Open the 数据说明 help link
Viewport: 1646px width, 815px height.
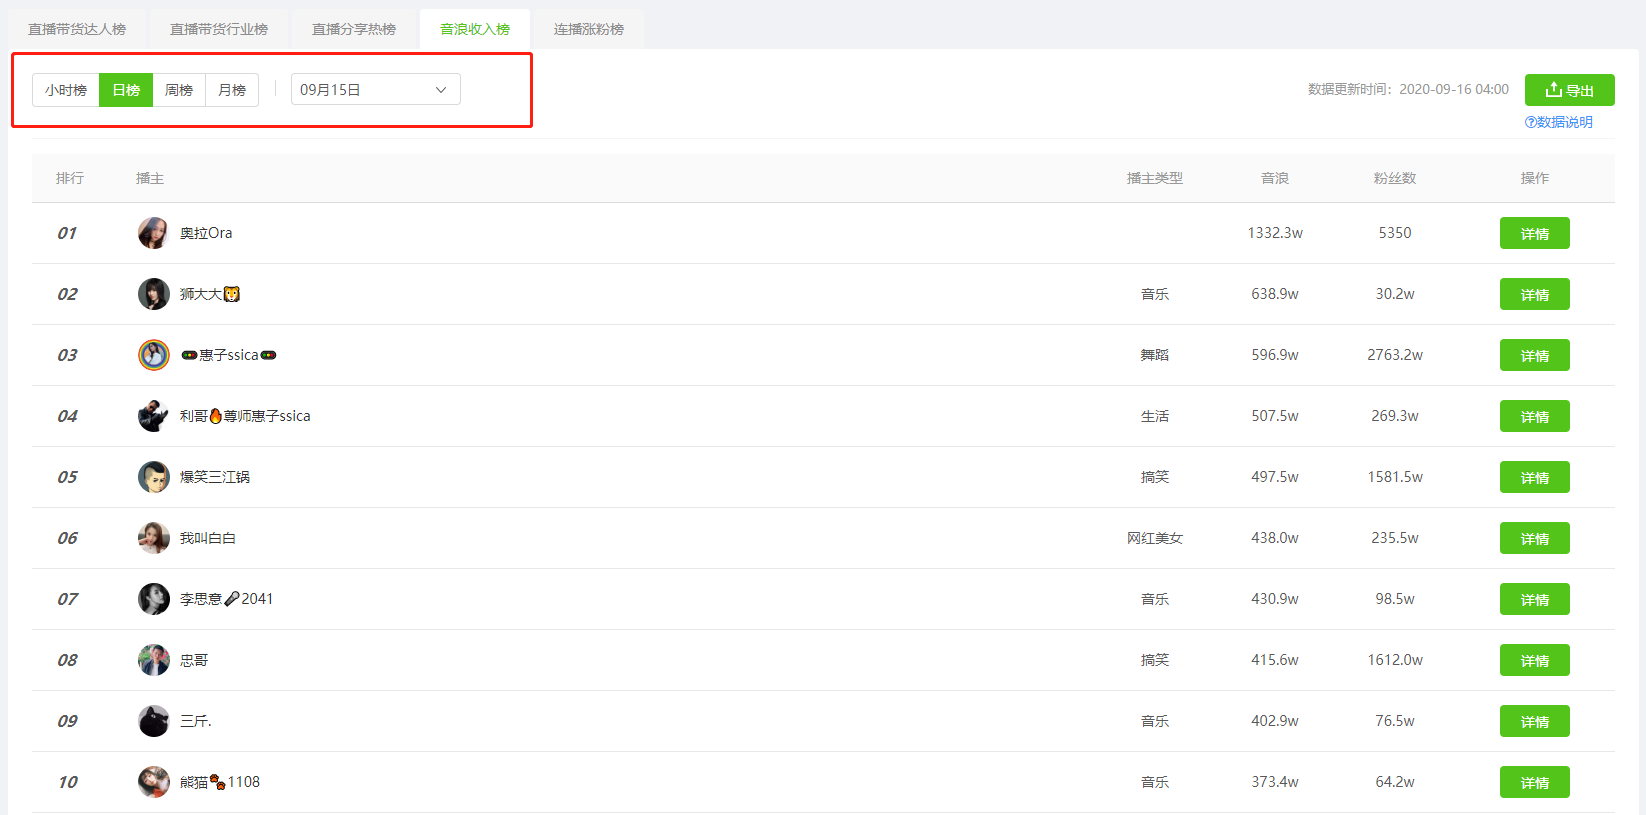(x=1558, y=122)
